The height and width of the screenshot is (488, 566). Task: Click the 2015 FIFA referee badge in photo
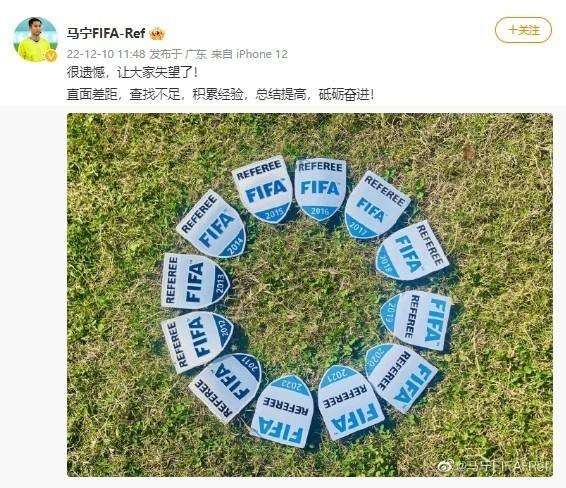(x=262, y=189)
